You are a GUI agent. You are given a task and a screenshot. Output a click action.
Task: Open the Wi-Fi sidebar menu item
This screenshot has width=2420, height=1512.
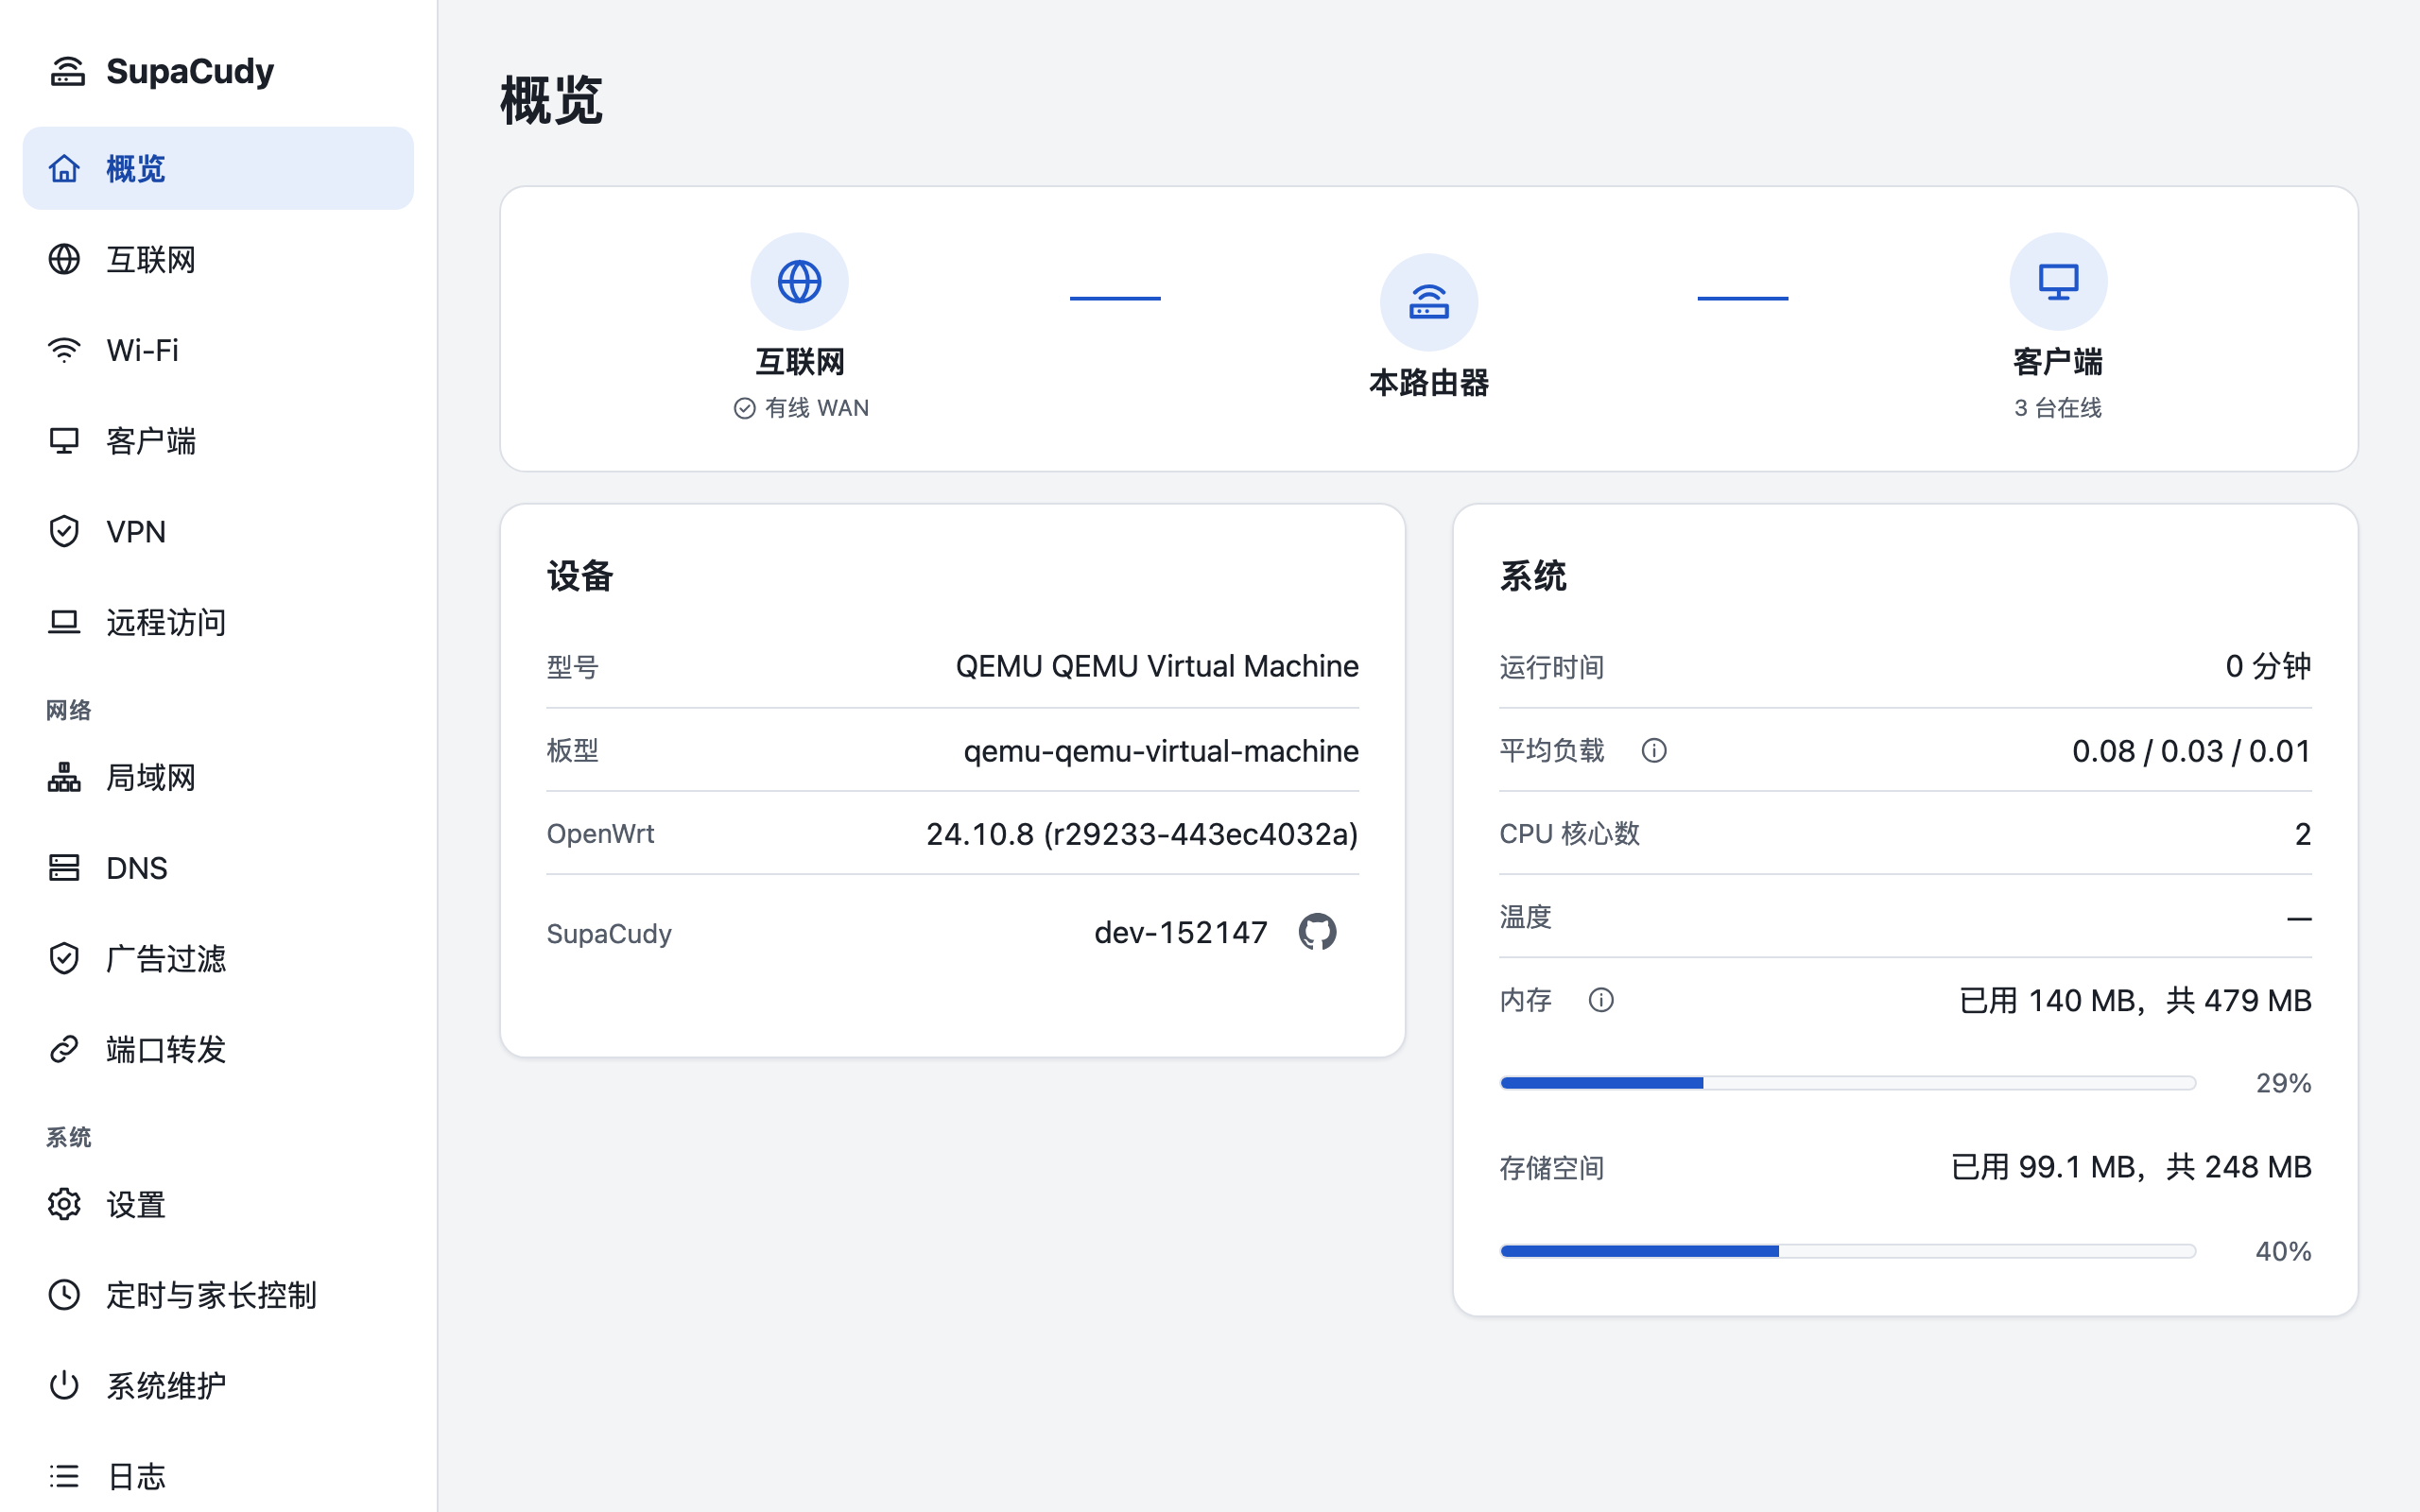[x=218, y=350]
